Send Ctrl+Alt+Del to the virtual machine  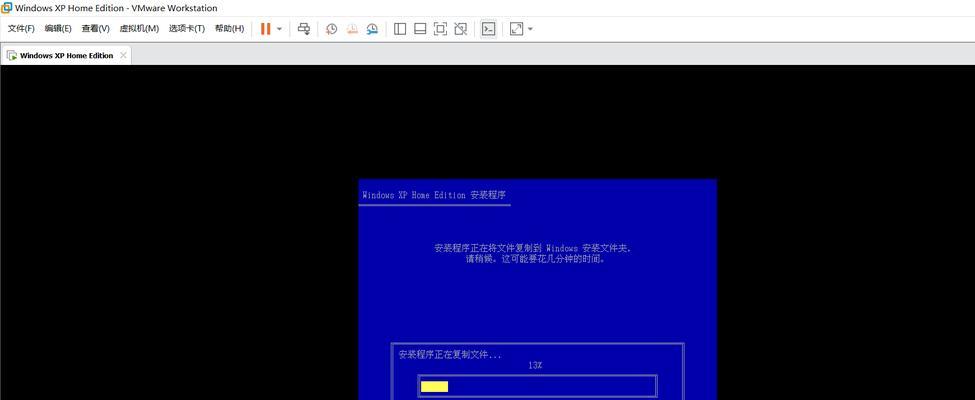[304, 29]
